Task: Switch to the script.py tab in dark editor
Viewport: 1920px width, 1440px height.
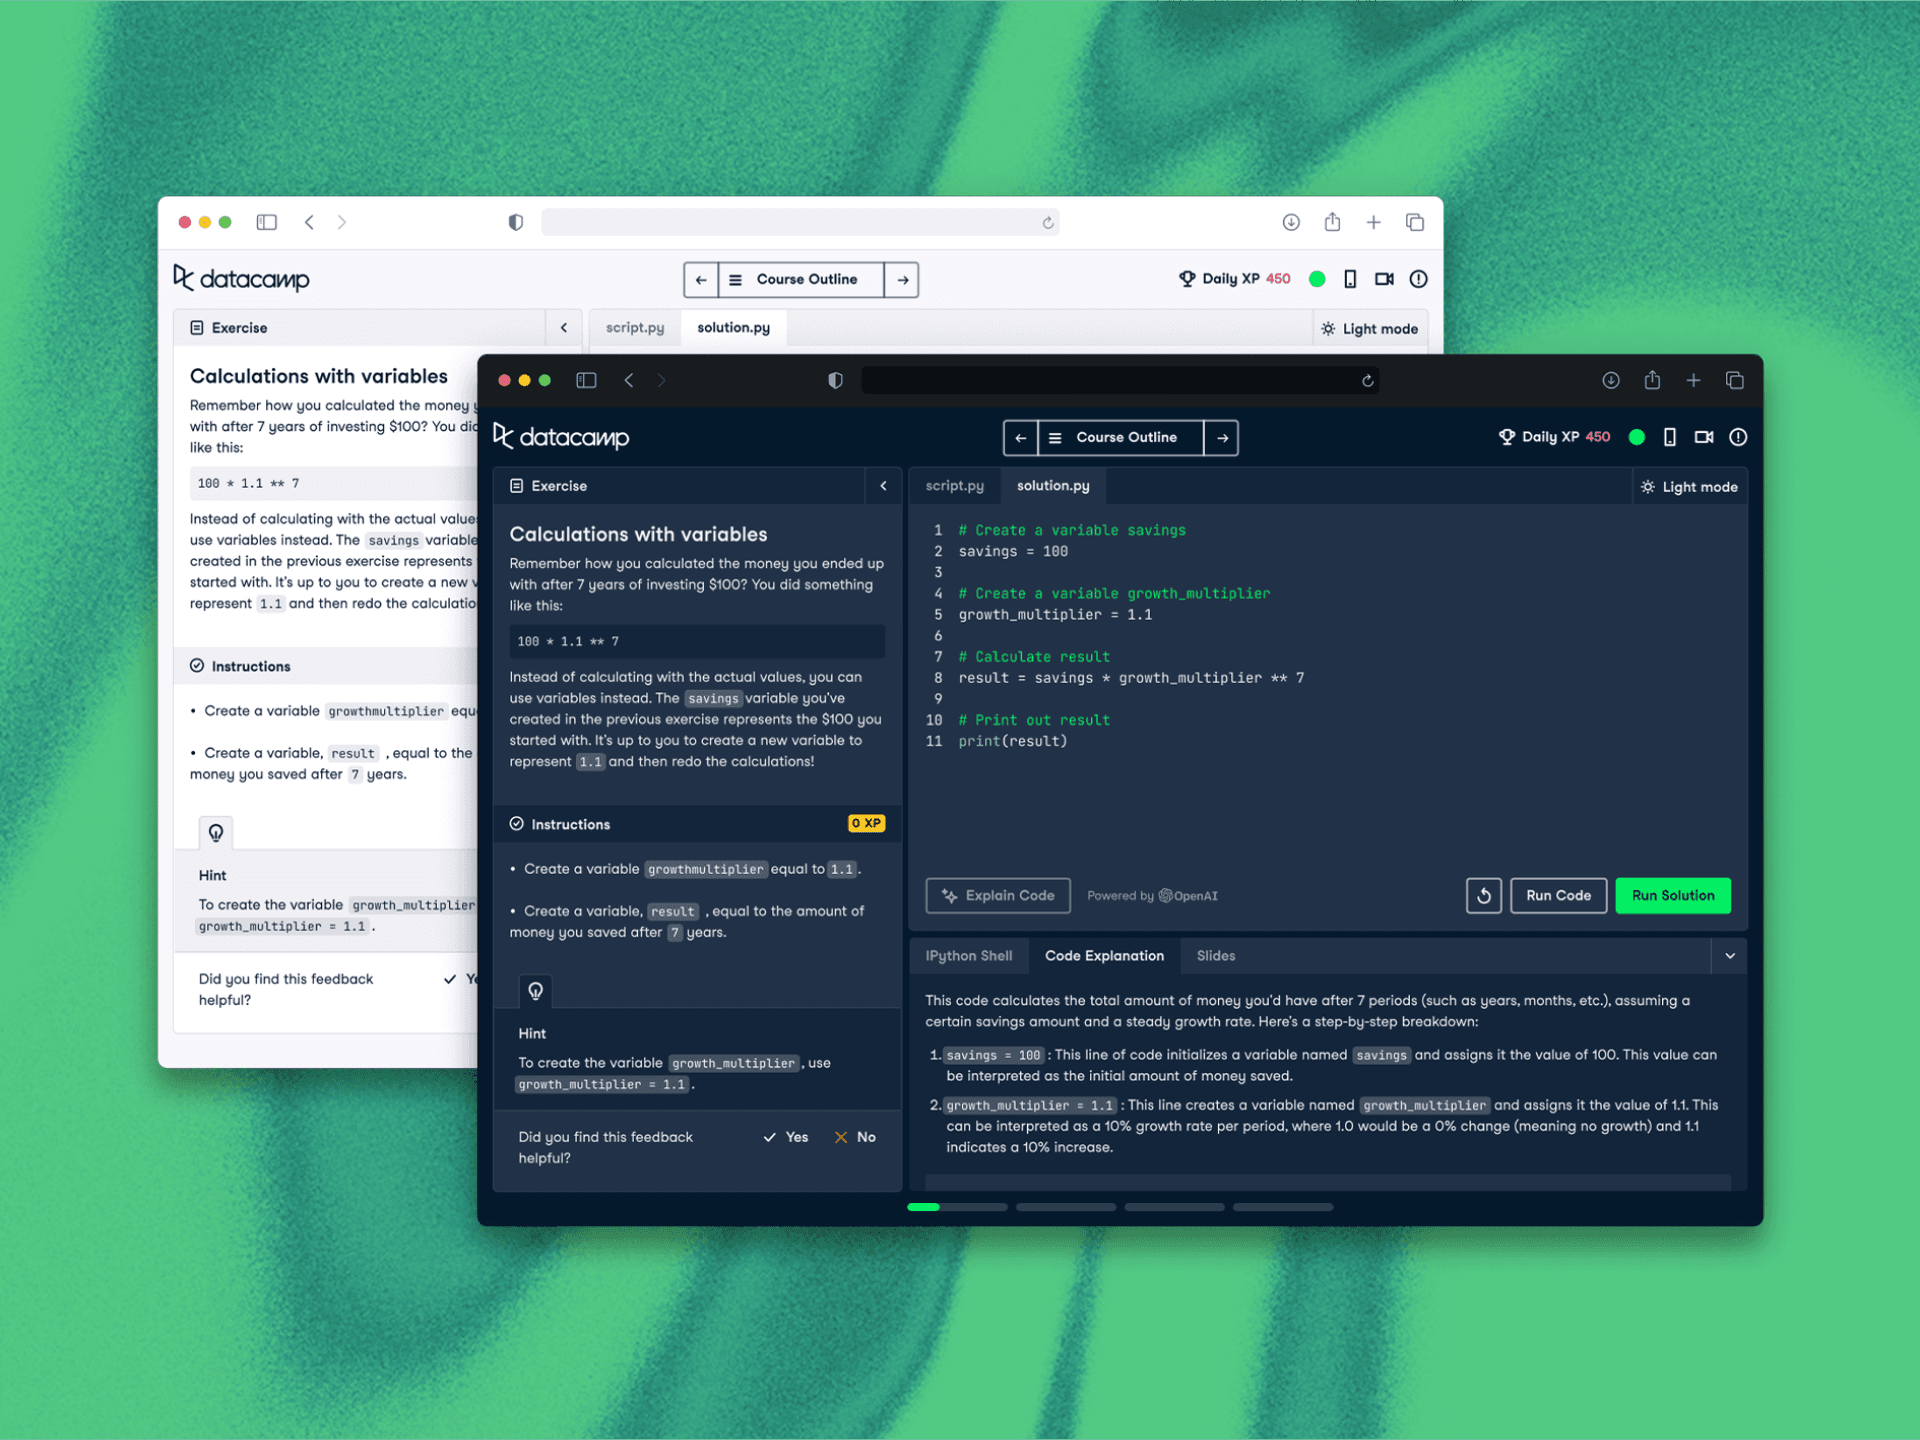Action: (x=954, y=486)
